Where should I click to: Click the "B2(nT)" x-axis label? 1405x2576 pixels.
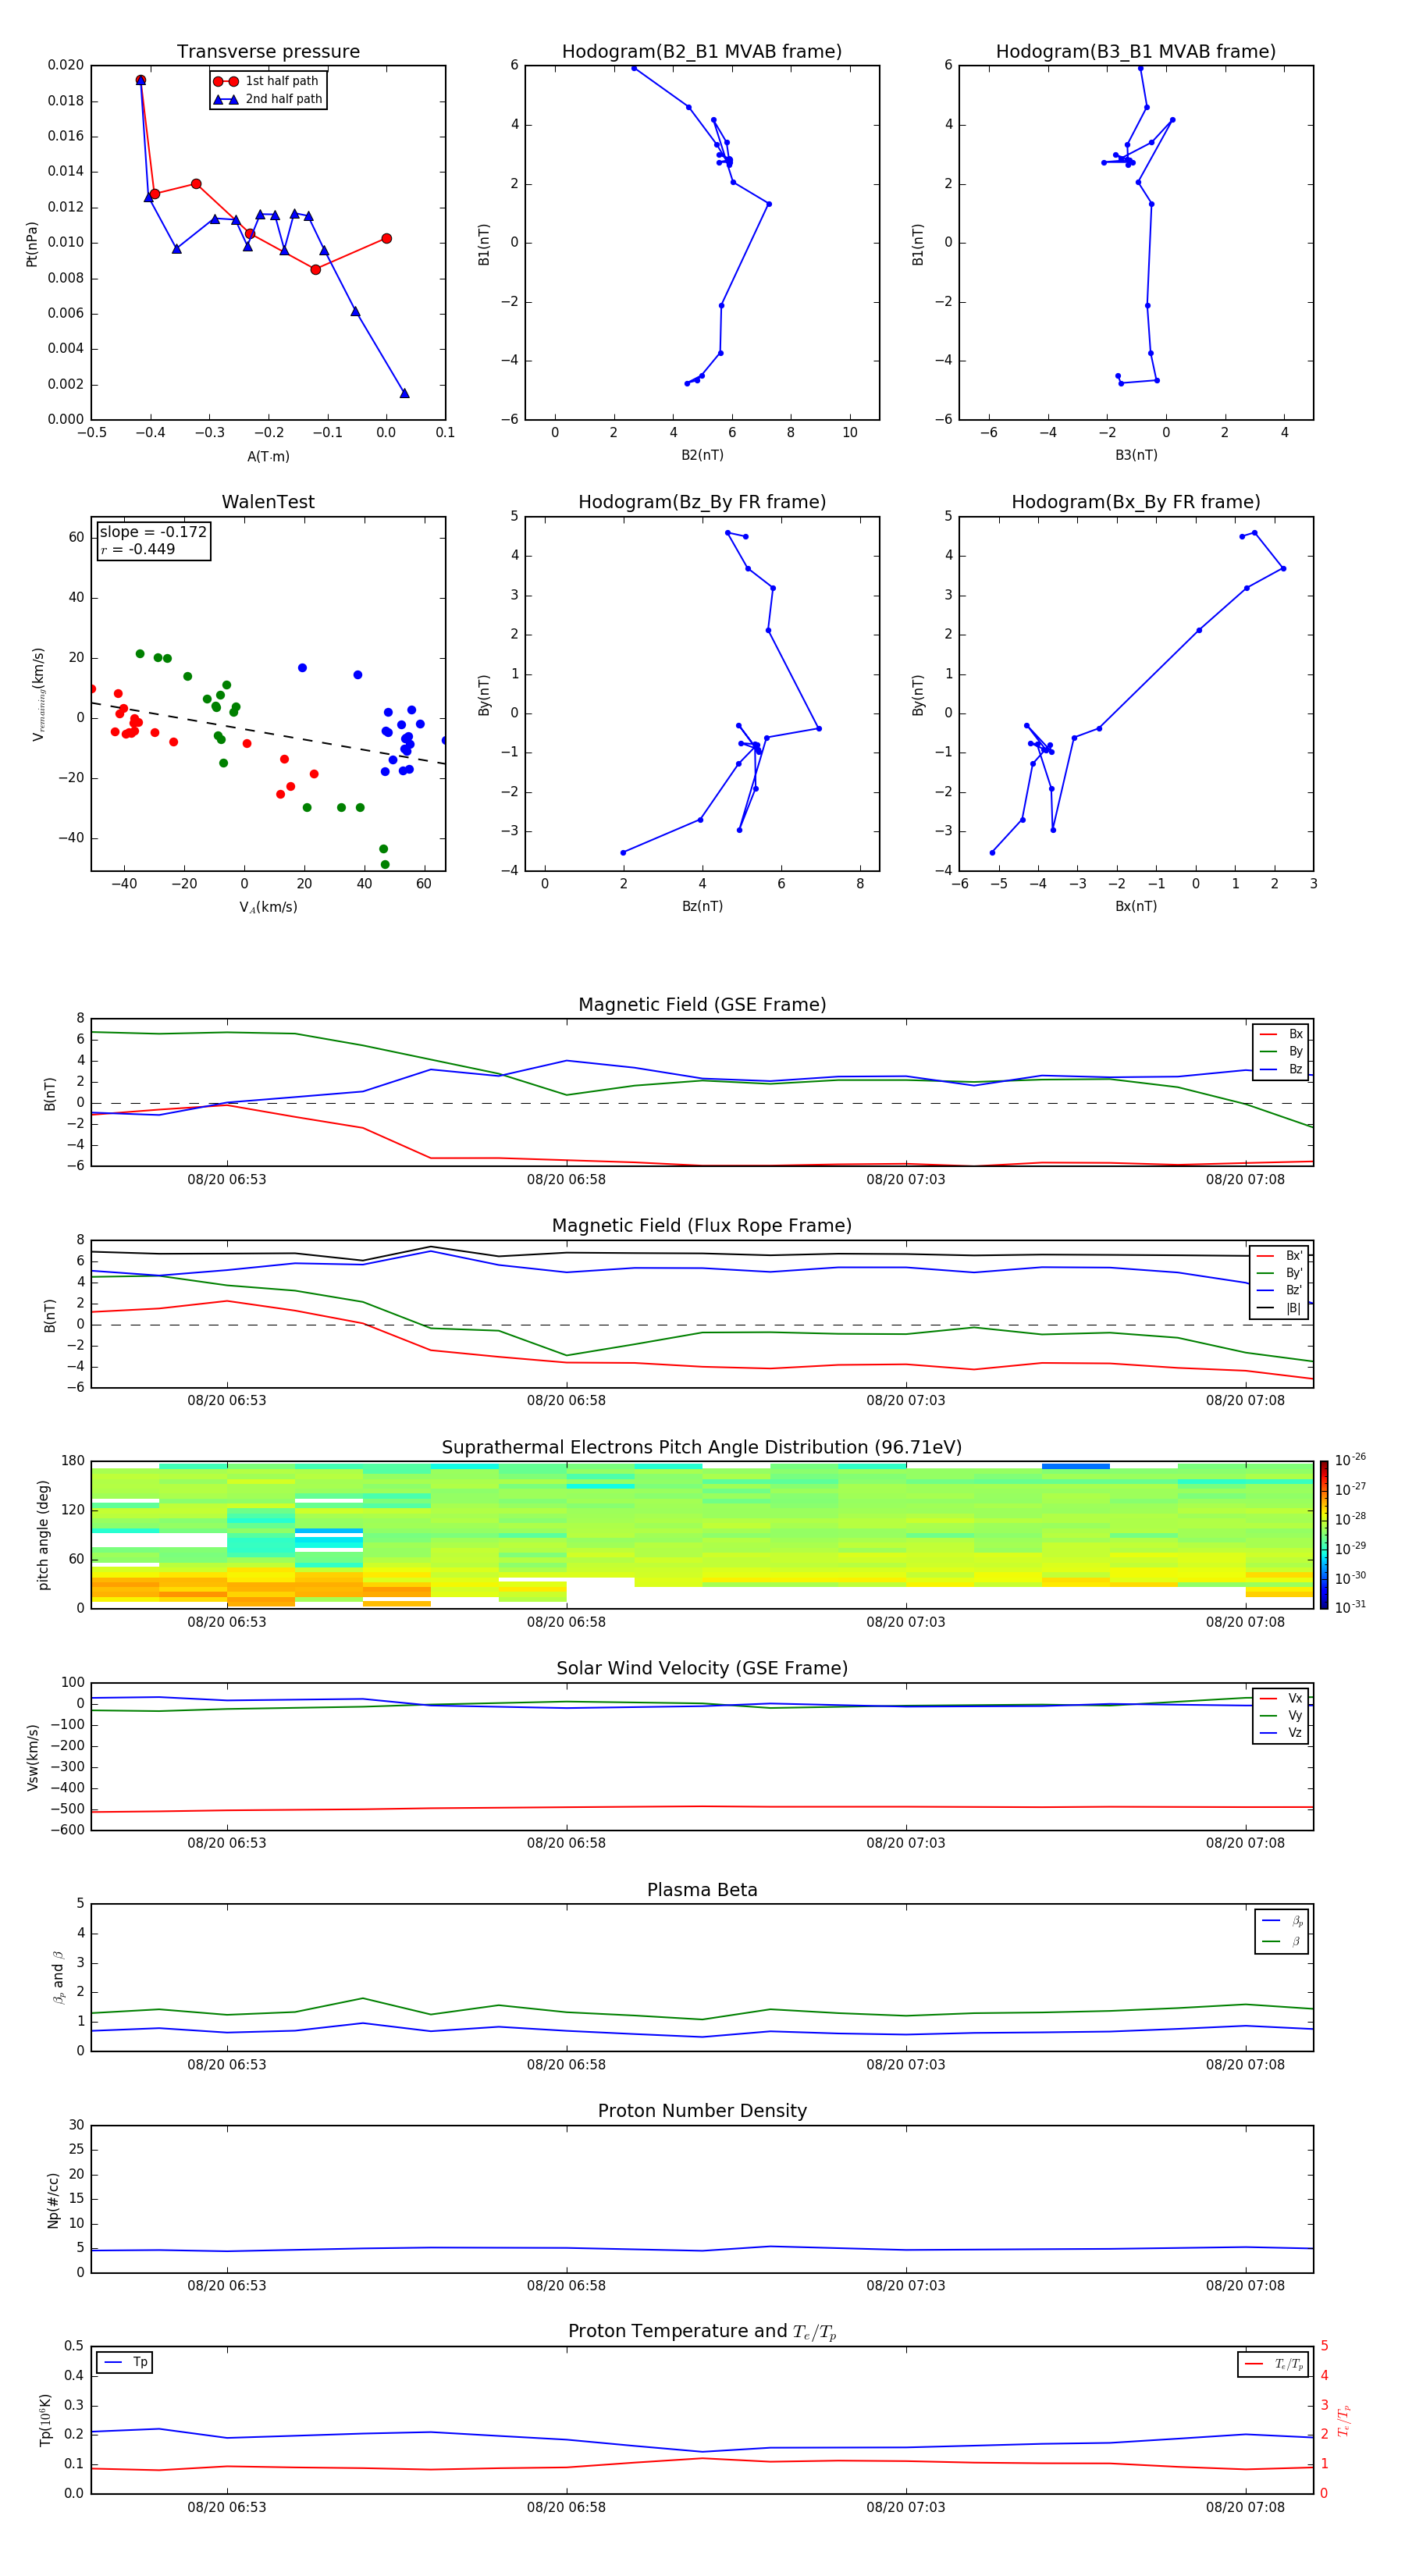tap(702, 455)
